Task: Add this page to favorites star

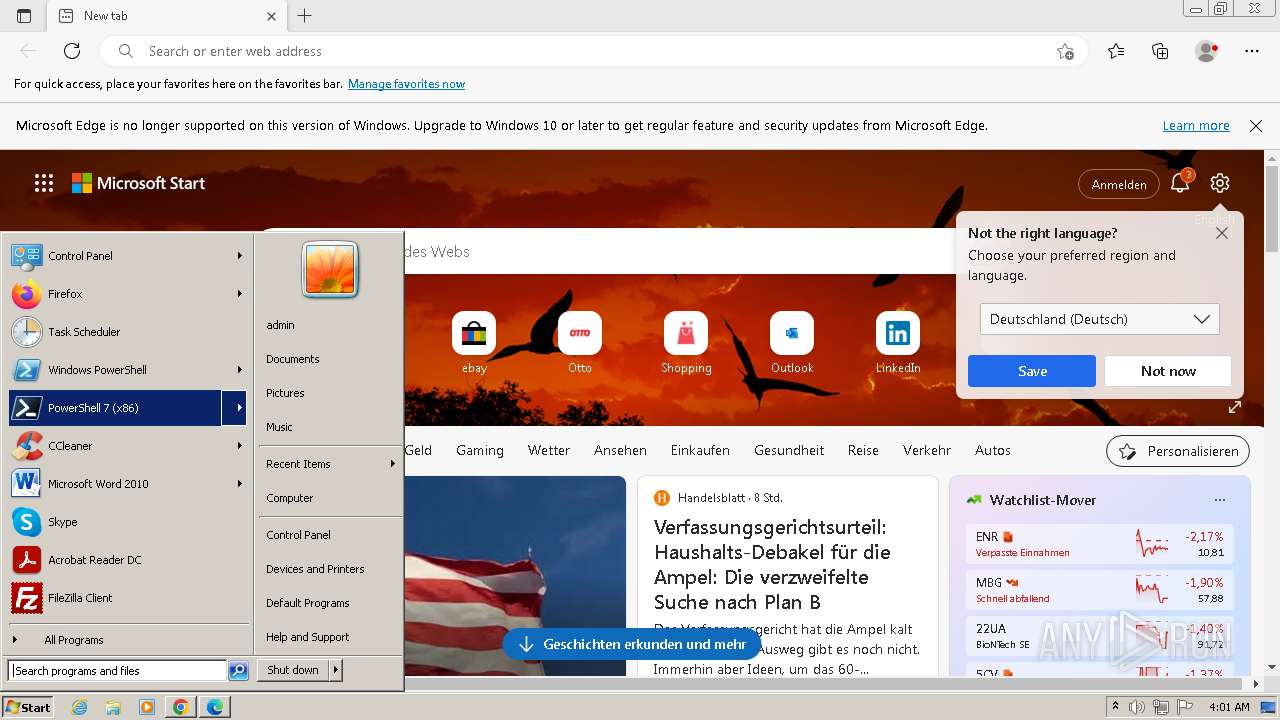Action: 1065,51
